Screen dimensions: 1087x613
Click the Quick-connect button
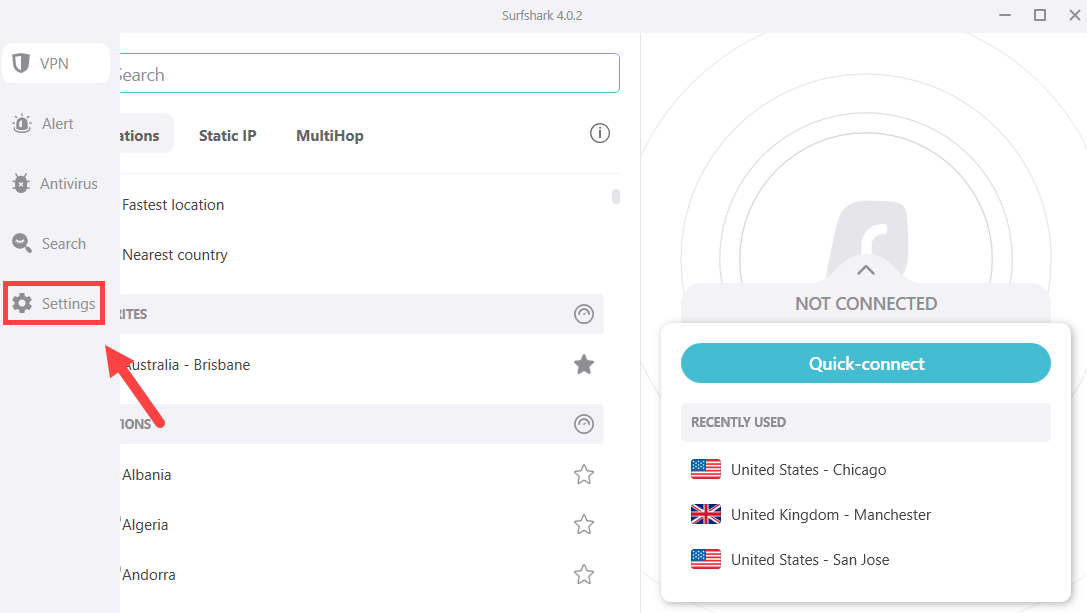click(x=866, y=363)
